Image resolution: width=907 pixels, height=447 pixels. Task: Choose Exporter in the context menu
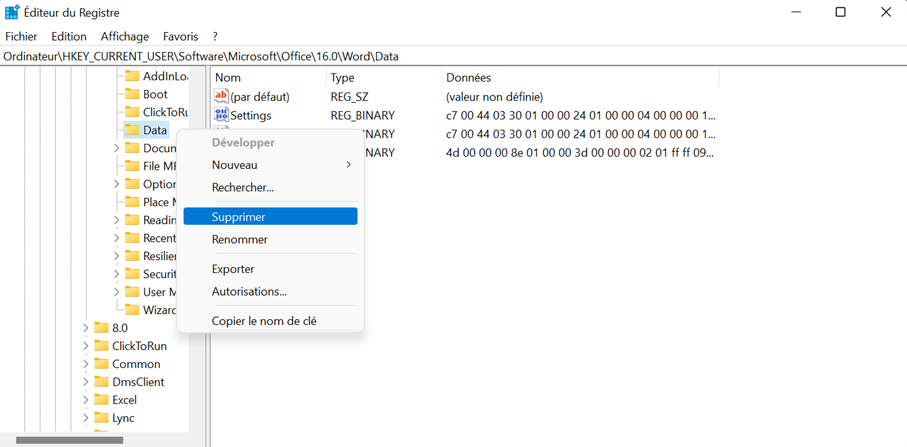click(x=270, y=269)
